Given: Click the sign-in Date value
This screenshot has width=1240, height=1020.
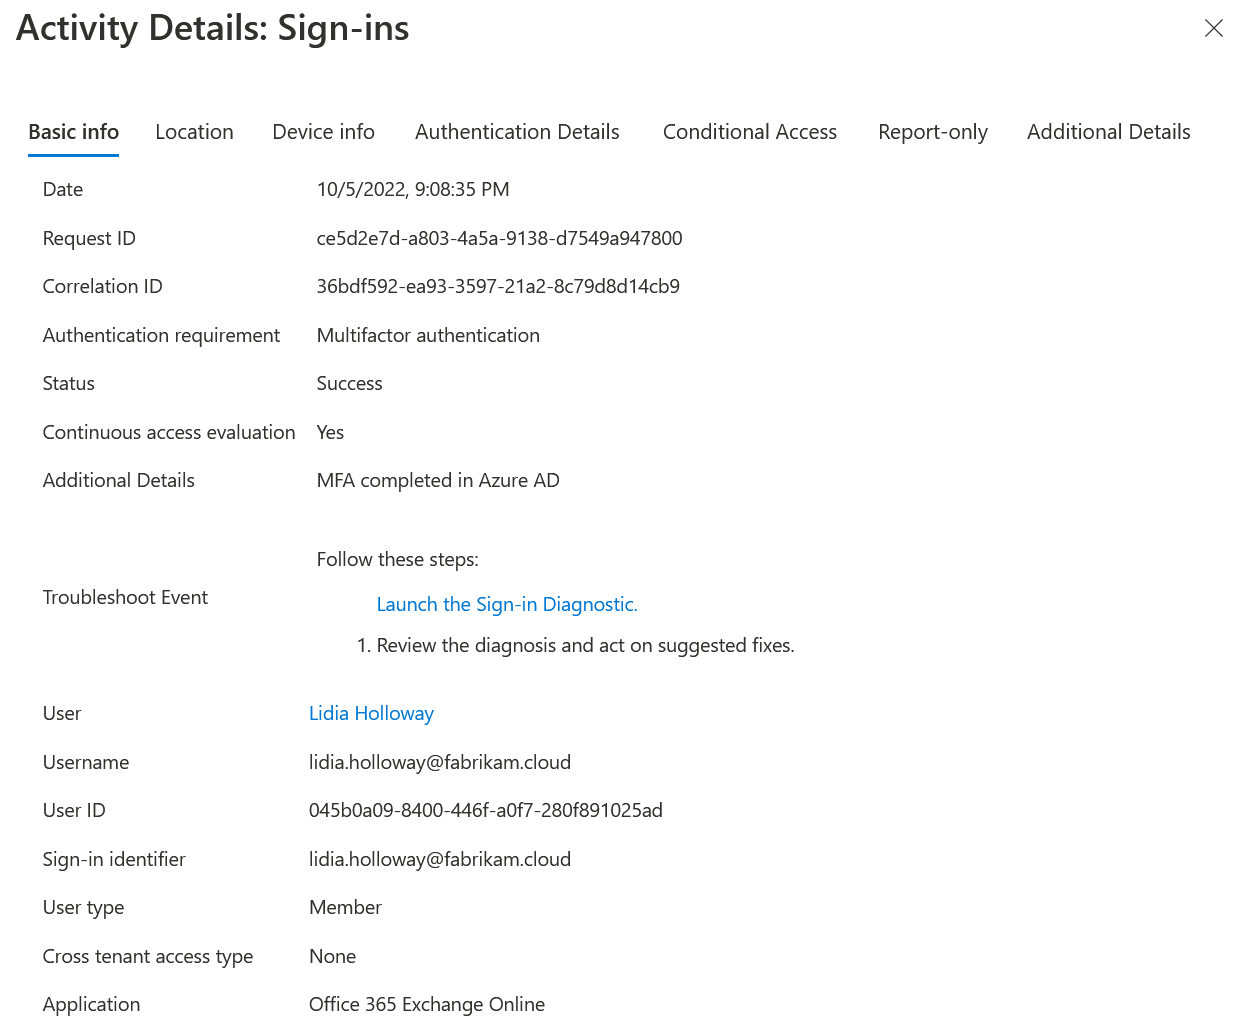Looking at the screenshot, I should [413, 189].
